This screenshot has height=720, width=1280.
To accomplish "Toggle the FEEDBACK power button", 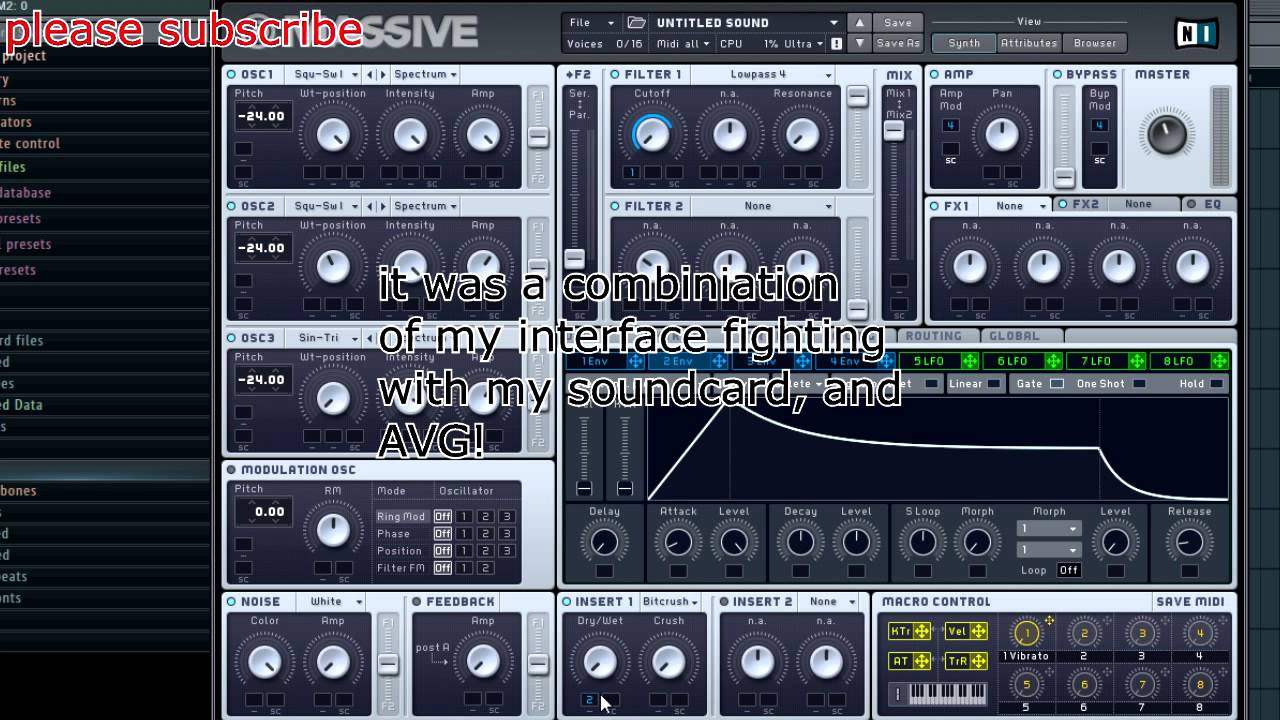I will [x=417, y=601].
